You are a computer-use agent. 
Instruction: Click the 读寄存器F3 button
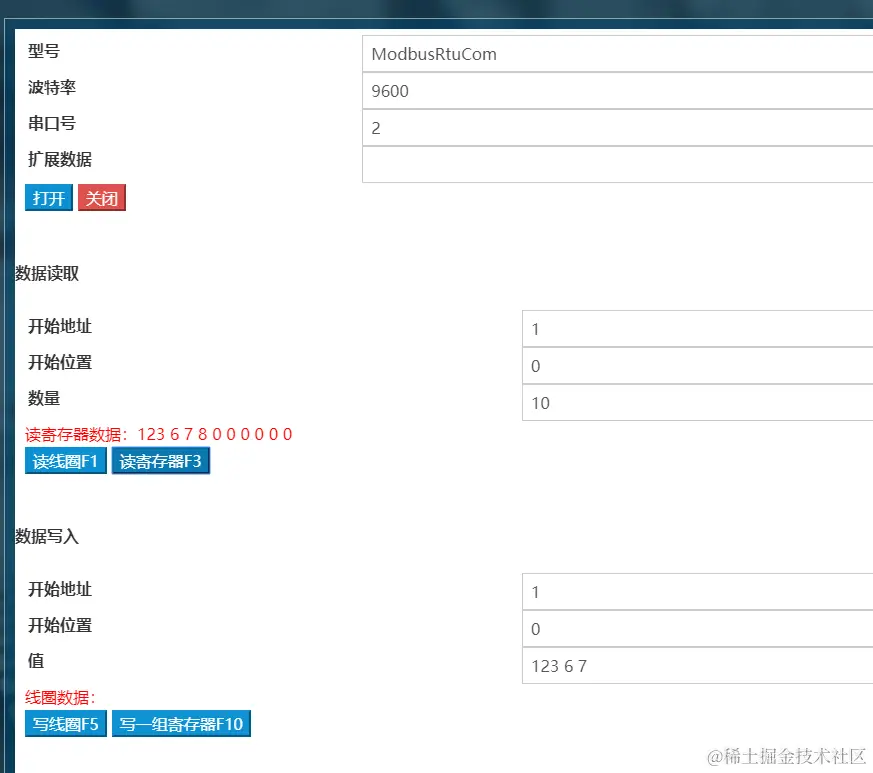click(x=161, y=461)
